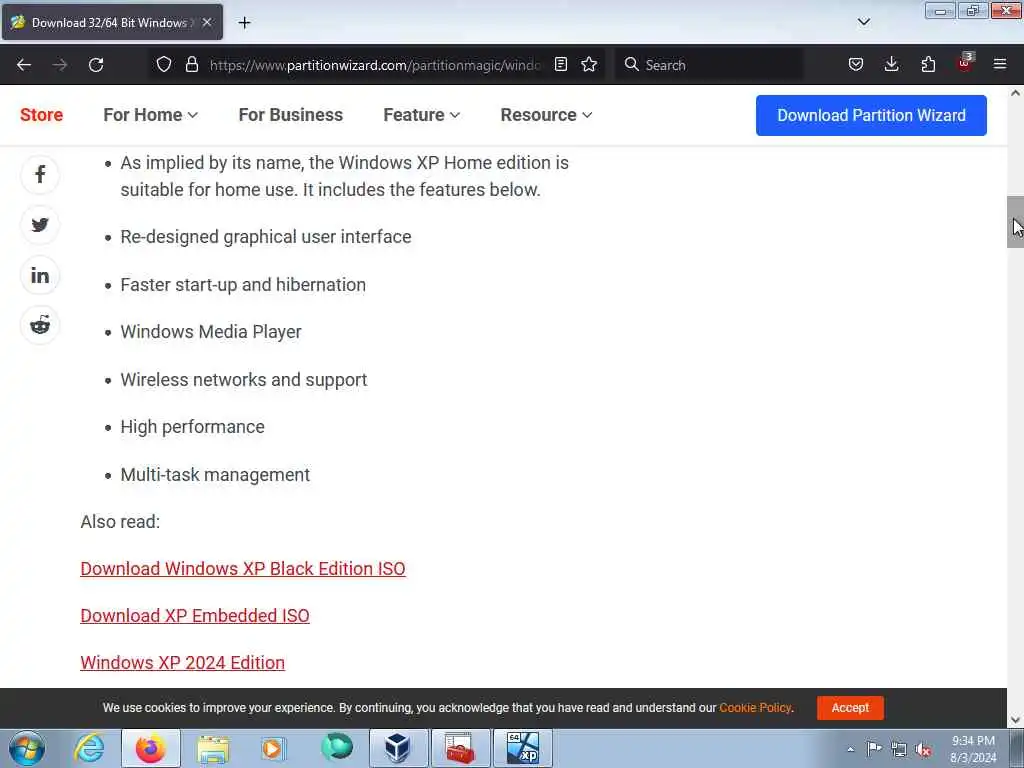Open the Firefox hamburger application menu

pos(1000,65)
